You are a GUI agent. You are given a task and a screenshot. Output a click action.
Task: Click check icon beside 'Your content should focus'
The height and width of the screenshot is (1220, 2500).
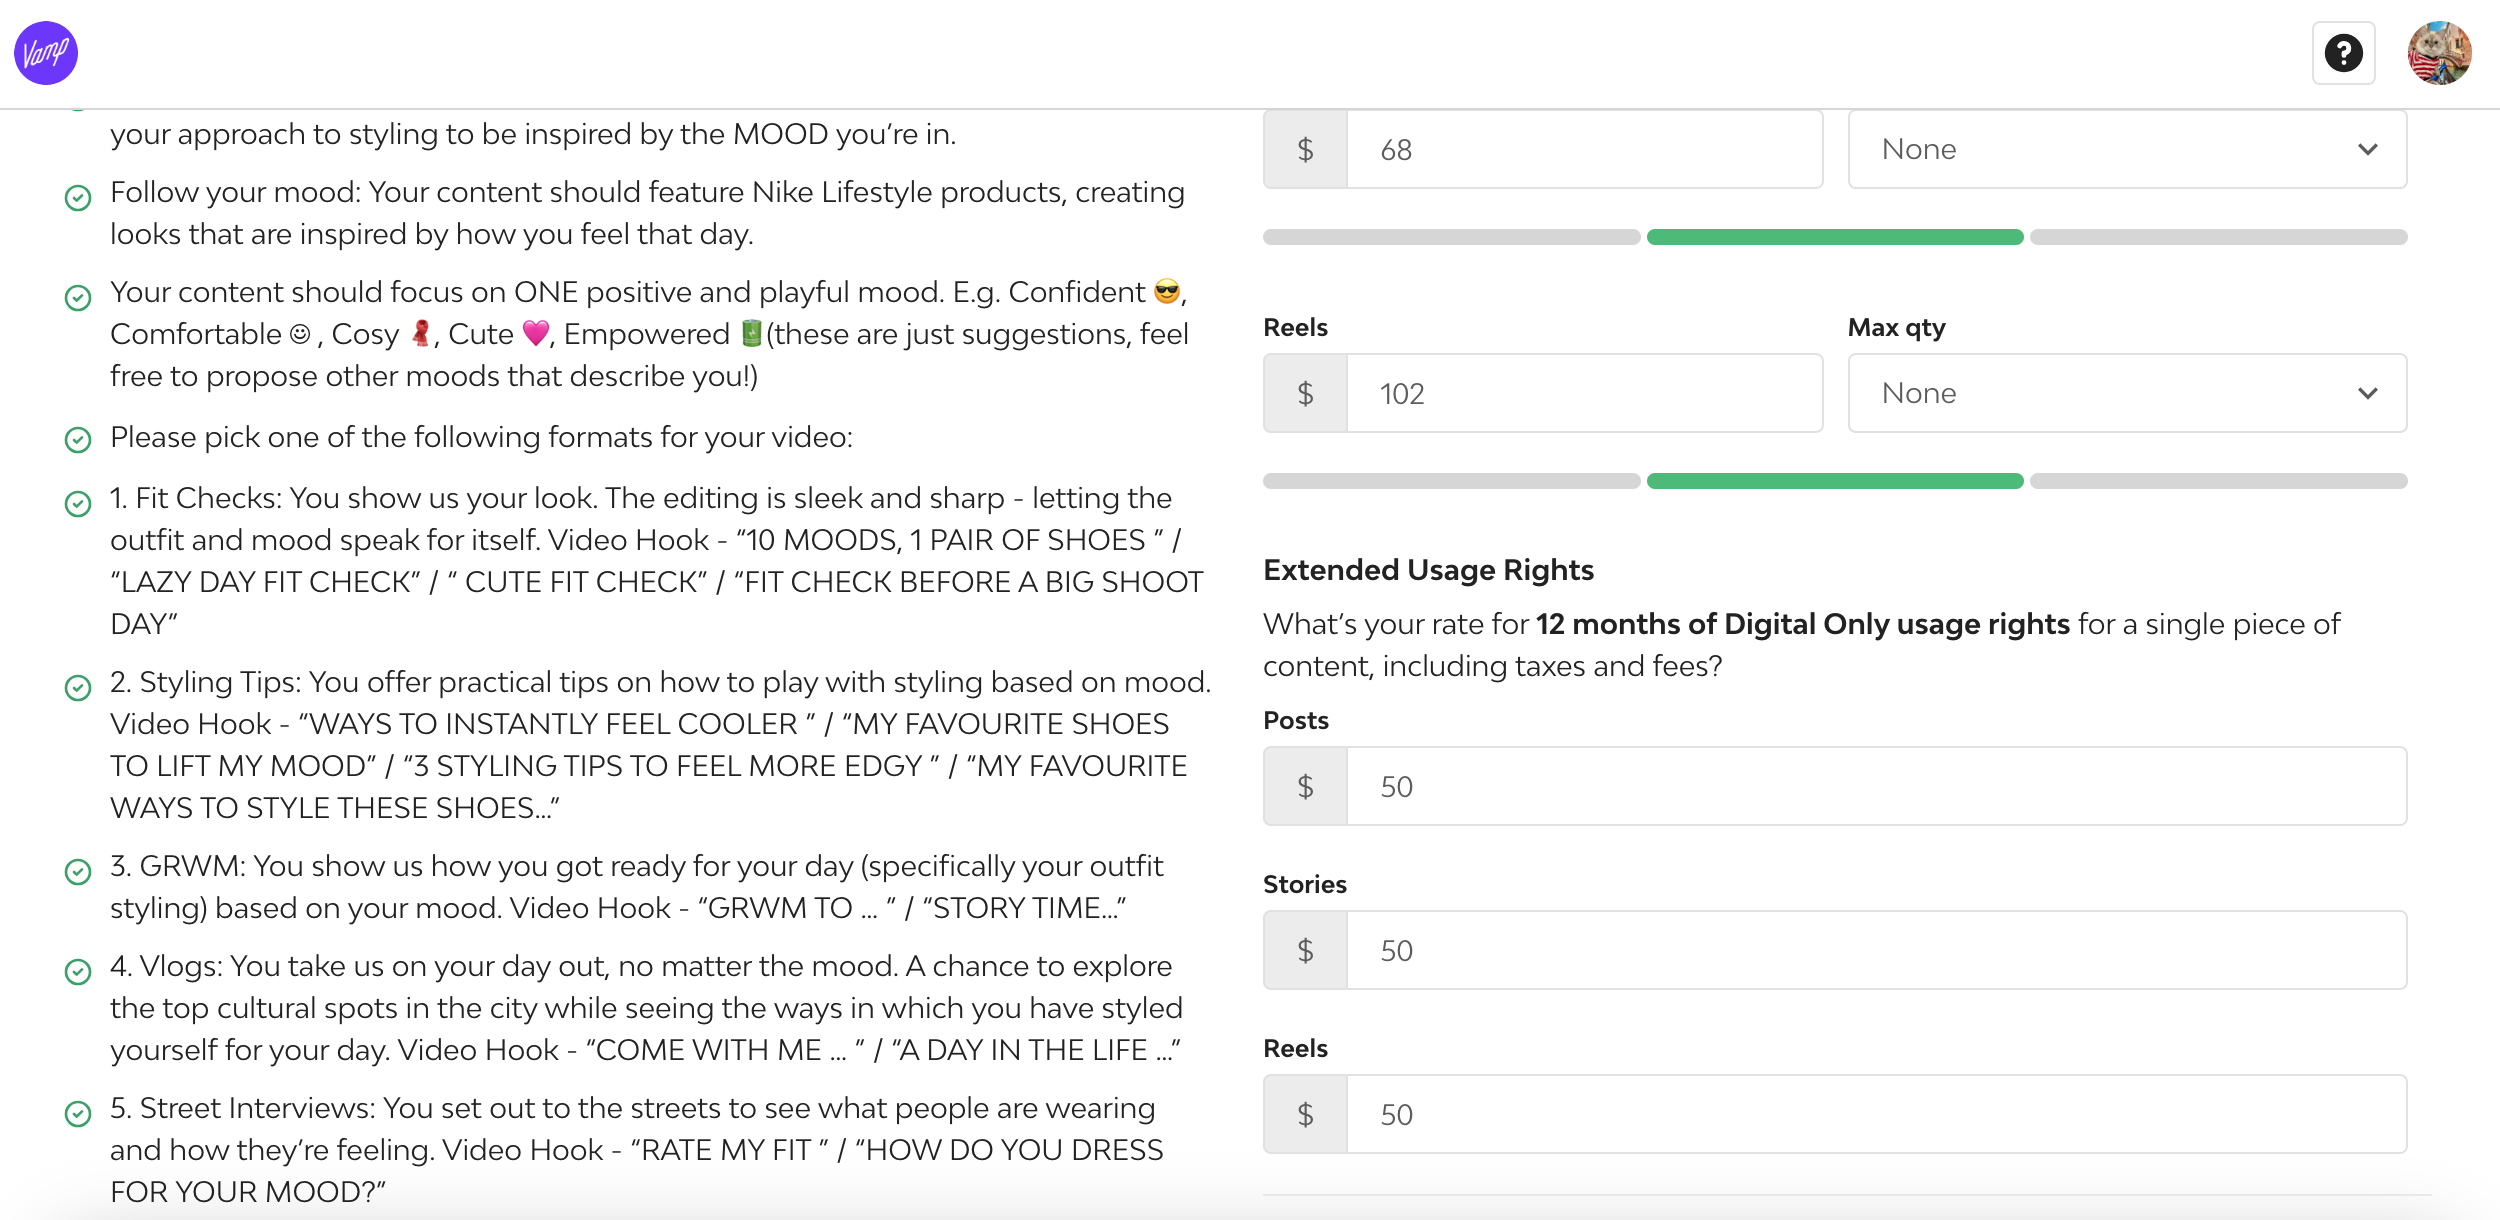coord(78,298)
